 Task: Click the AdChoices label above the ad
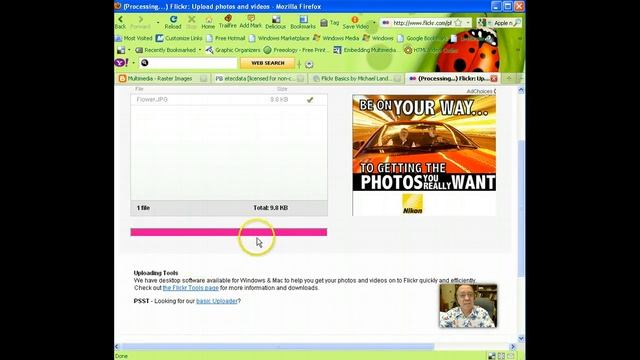point(481,91)
